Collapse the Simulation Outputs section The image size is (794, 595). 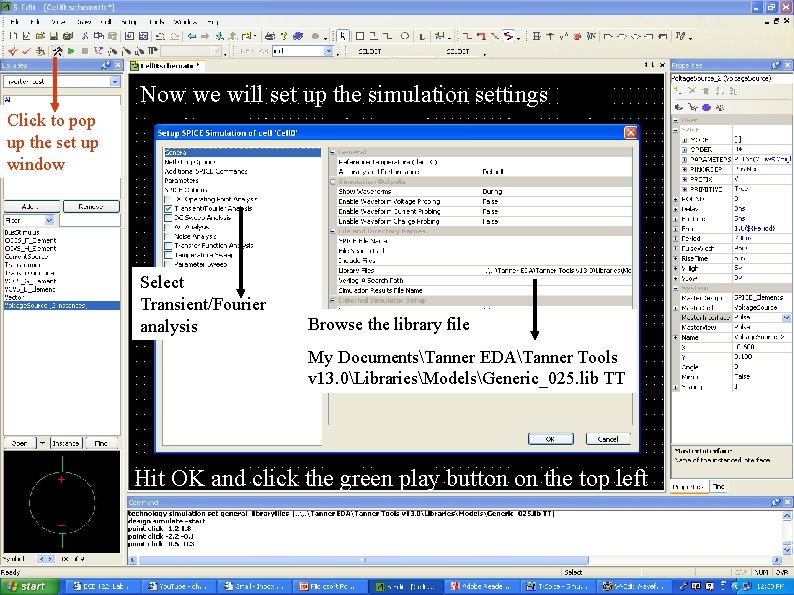pos(333,182)
